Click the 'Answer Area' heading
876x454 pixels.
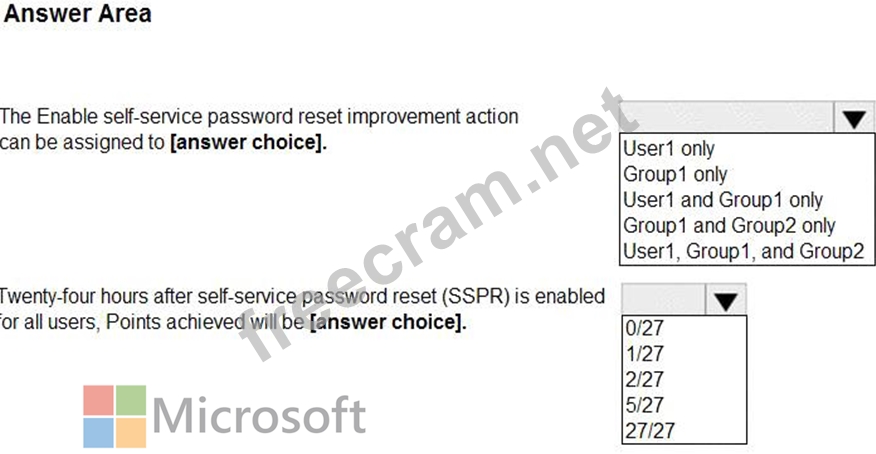pos(78,14)
